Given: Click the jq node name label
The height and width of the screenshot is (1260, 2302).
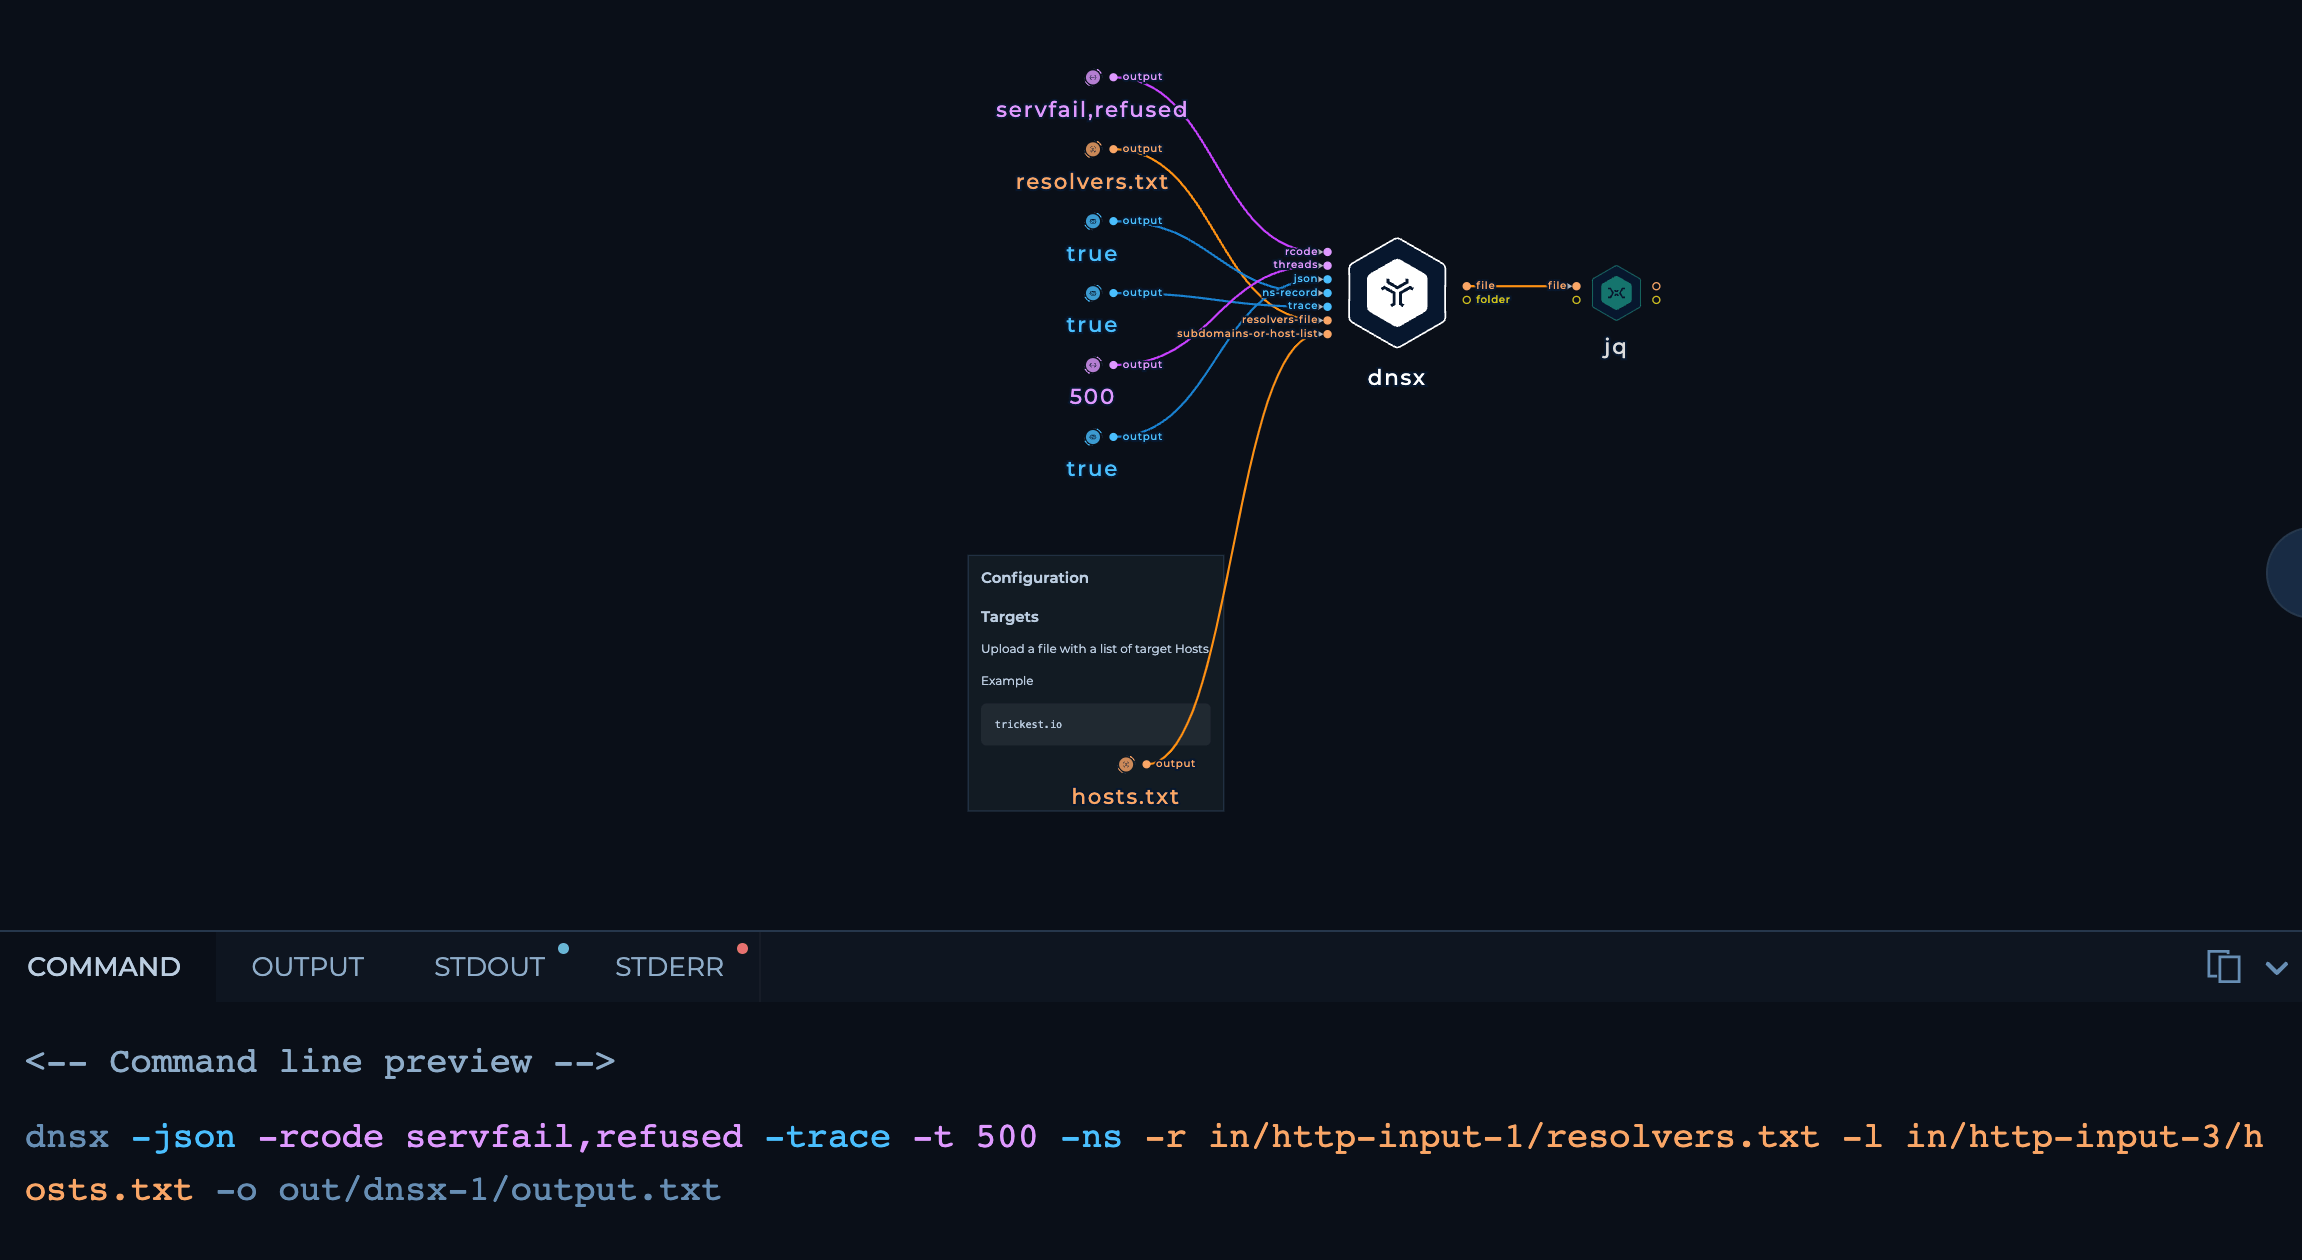Looking at the screenshot, I should [1615, 347].
